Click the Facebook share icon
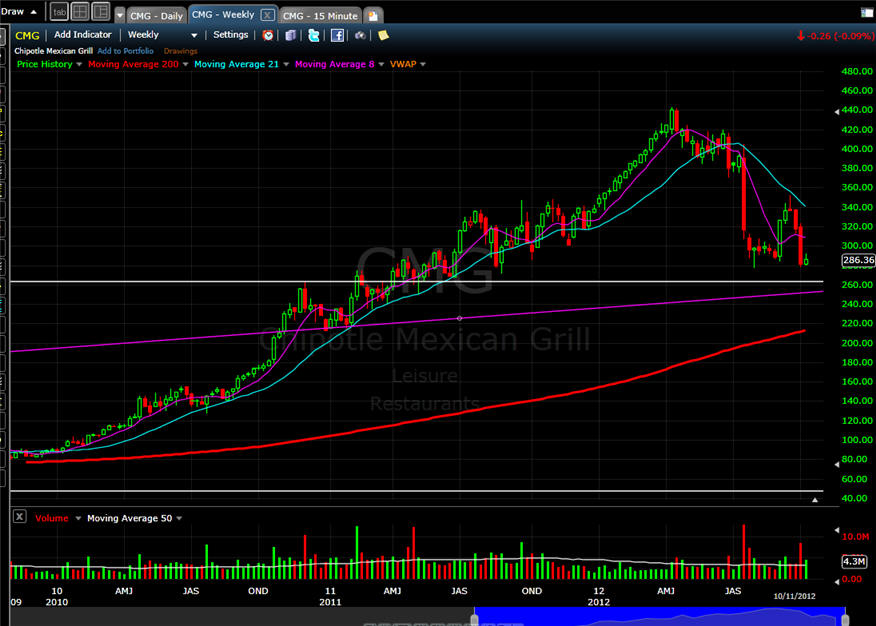876x626 pixels. 337,35
